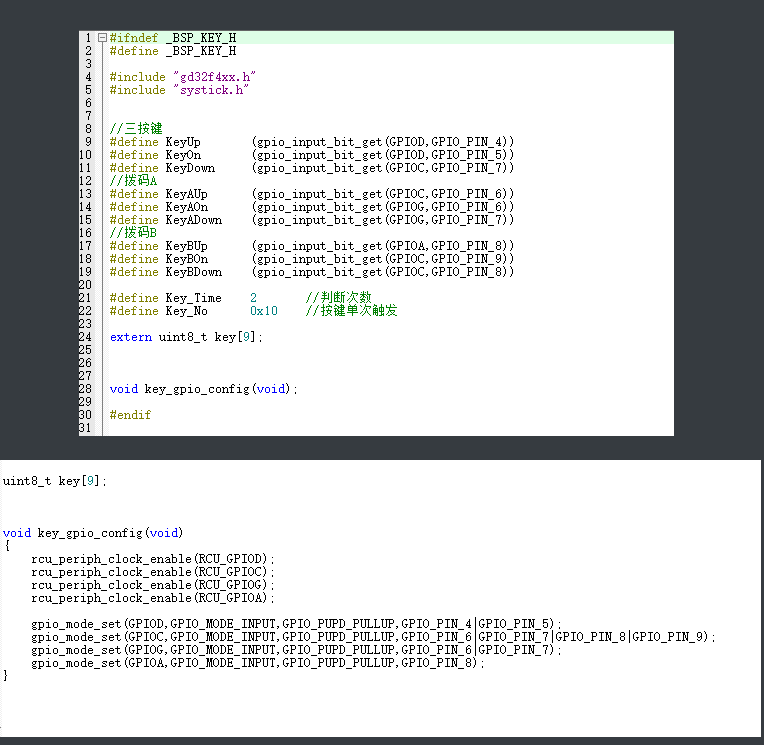764x745 pixels.
Task: Click the //三按键 comment
Action: 136,129
